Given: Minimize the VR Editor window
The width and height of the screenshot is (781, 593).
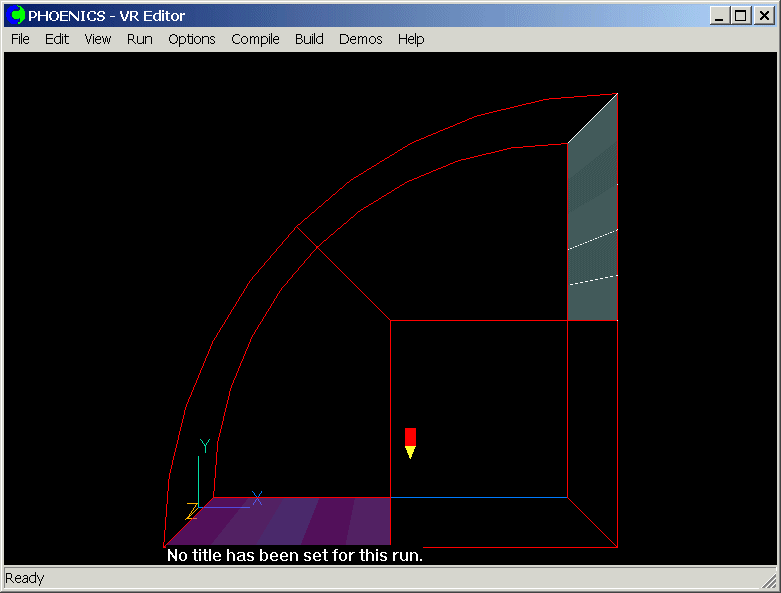Looking at the screenshot, I should (720, 15).
